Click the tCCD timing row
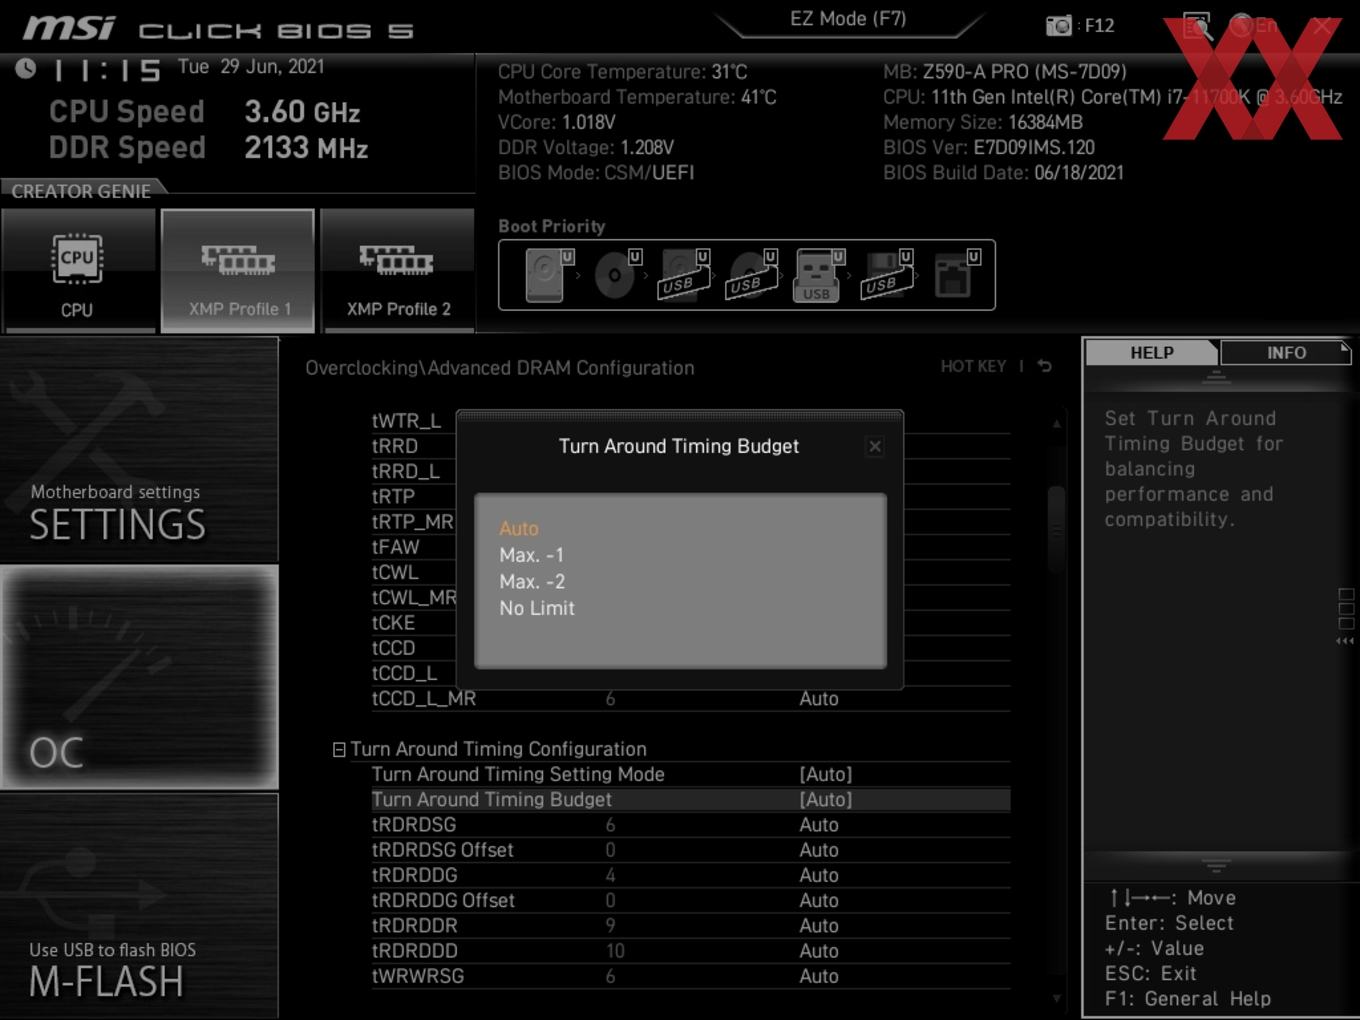This screenshot has width=1360, height=1020. coord(393,648)
